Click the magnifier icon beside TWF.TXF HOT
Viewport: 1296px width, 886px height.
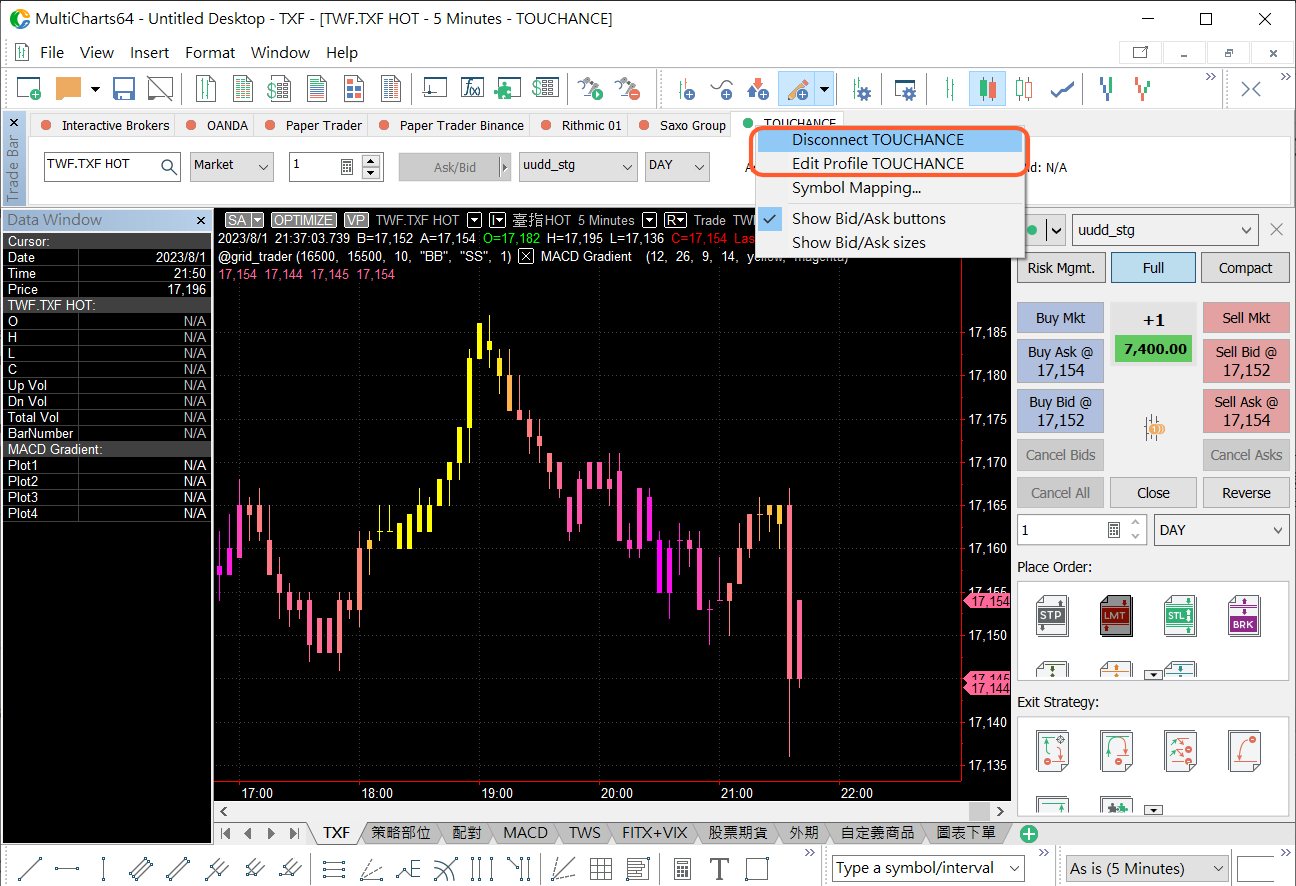click(169, 167)
